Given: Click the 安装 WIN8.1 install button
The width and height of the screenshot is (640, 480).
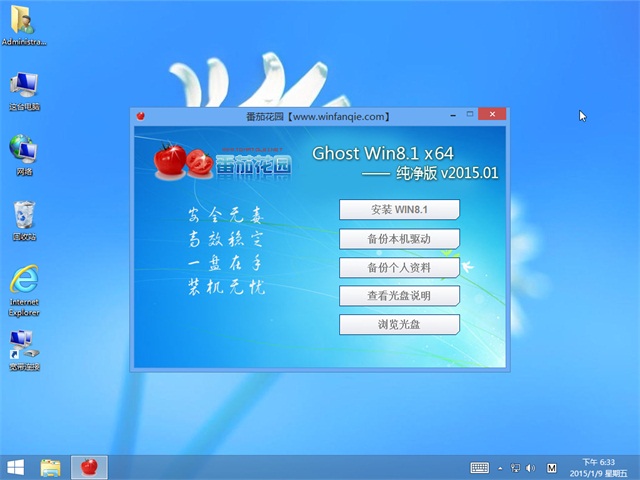Looking at the screenshot, I should coord(399,209).
